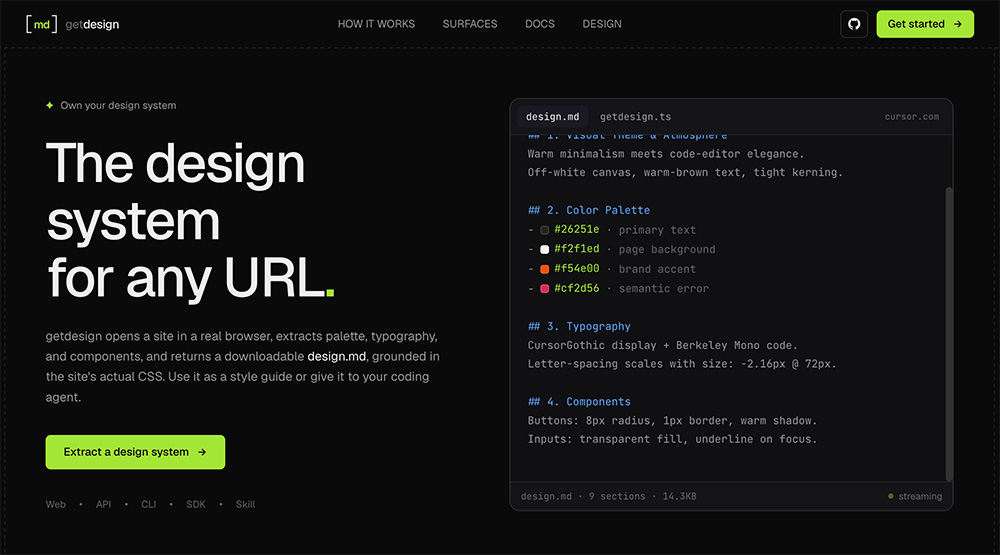1000x555 pixels.
Task: Open DESIGN nav item
Action: pos(602,24)
